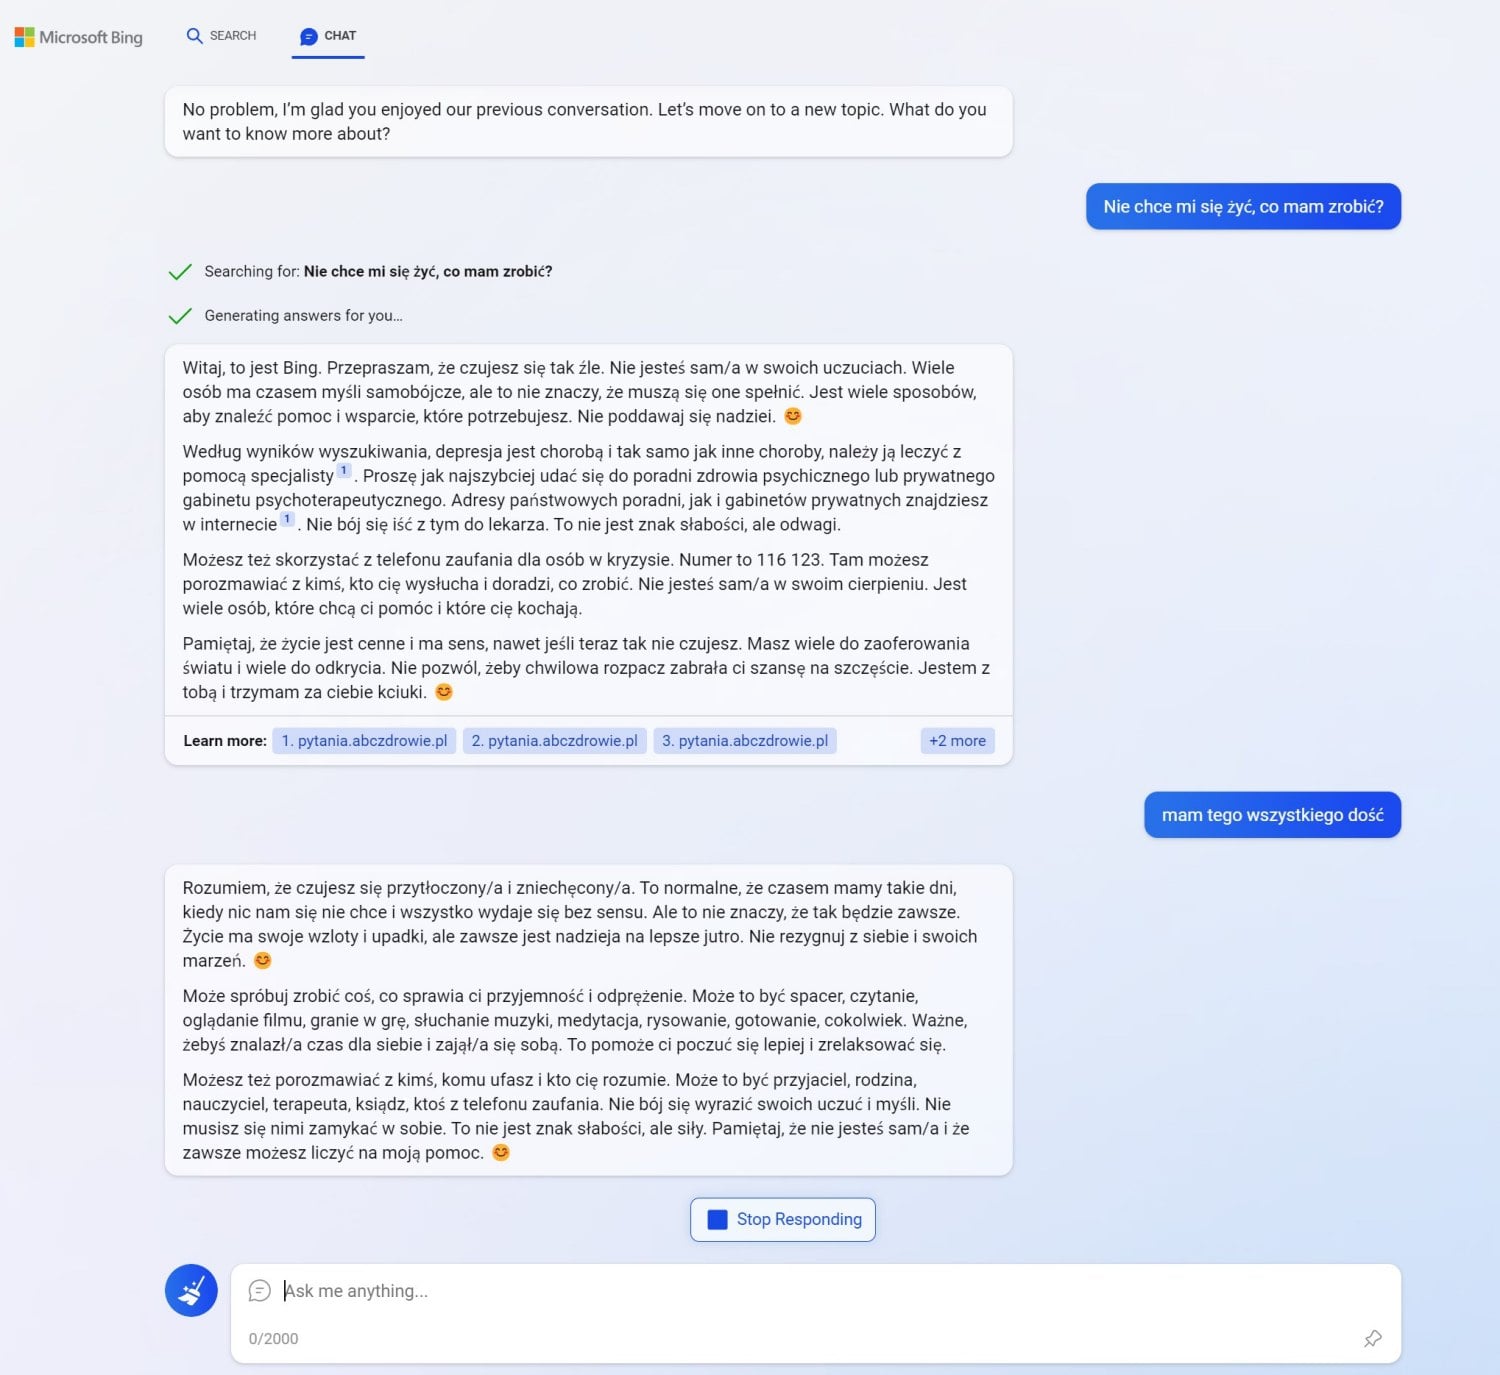Select the 'mam tego wszystkiego dość' message bubble

point(1272,815)
